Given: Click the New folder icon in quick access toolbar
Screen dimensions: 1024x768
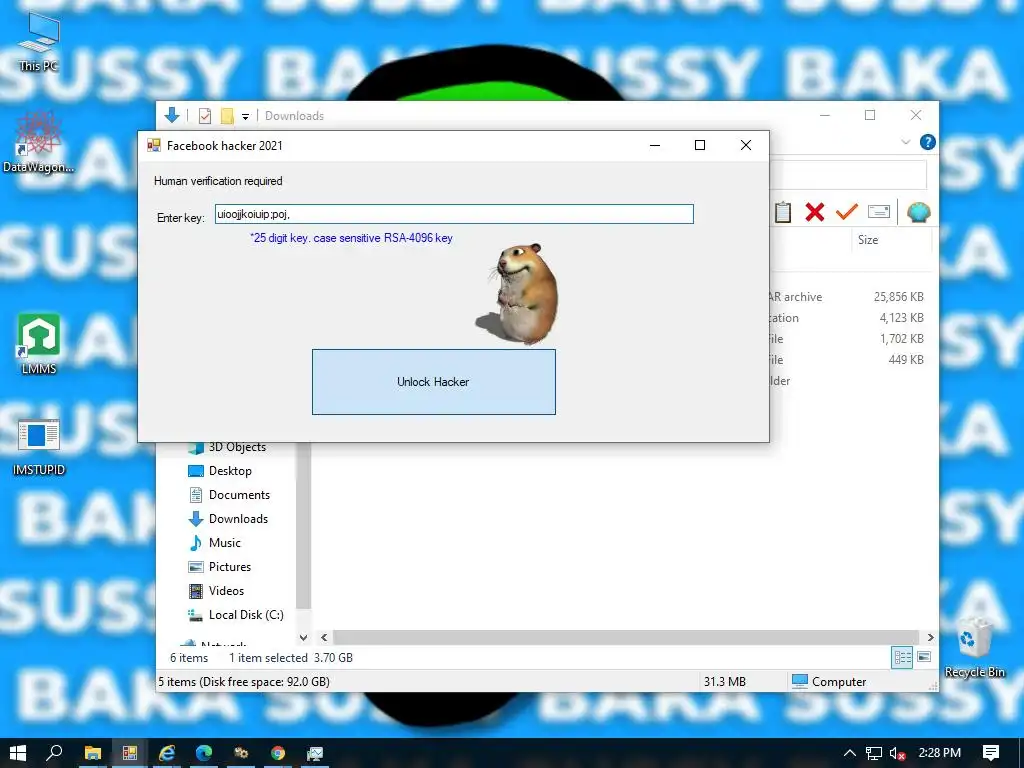Looking at the screenshot, I should coord(227,116).
